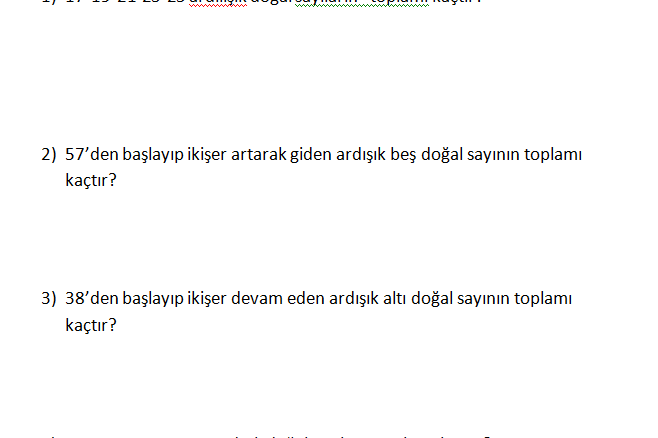Click "kaçtır?" below question 3's first line
Screen dimensions: 658x438
pyautogui.click(x=91, y=326)
